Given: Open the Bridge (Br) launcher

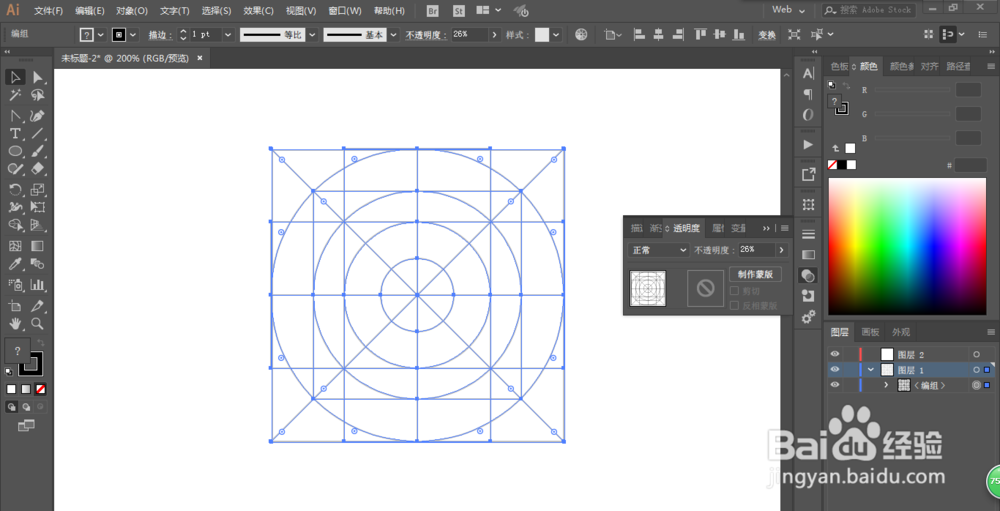Looking at the screenshot, I should pyautogui.click(x=432, y=11).
